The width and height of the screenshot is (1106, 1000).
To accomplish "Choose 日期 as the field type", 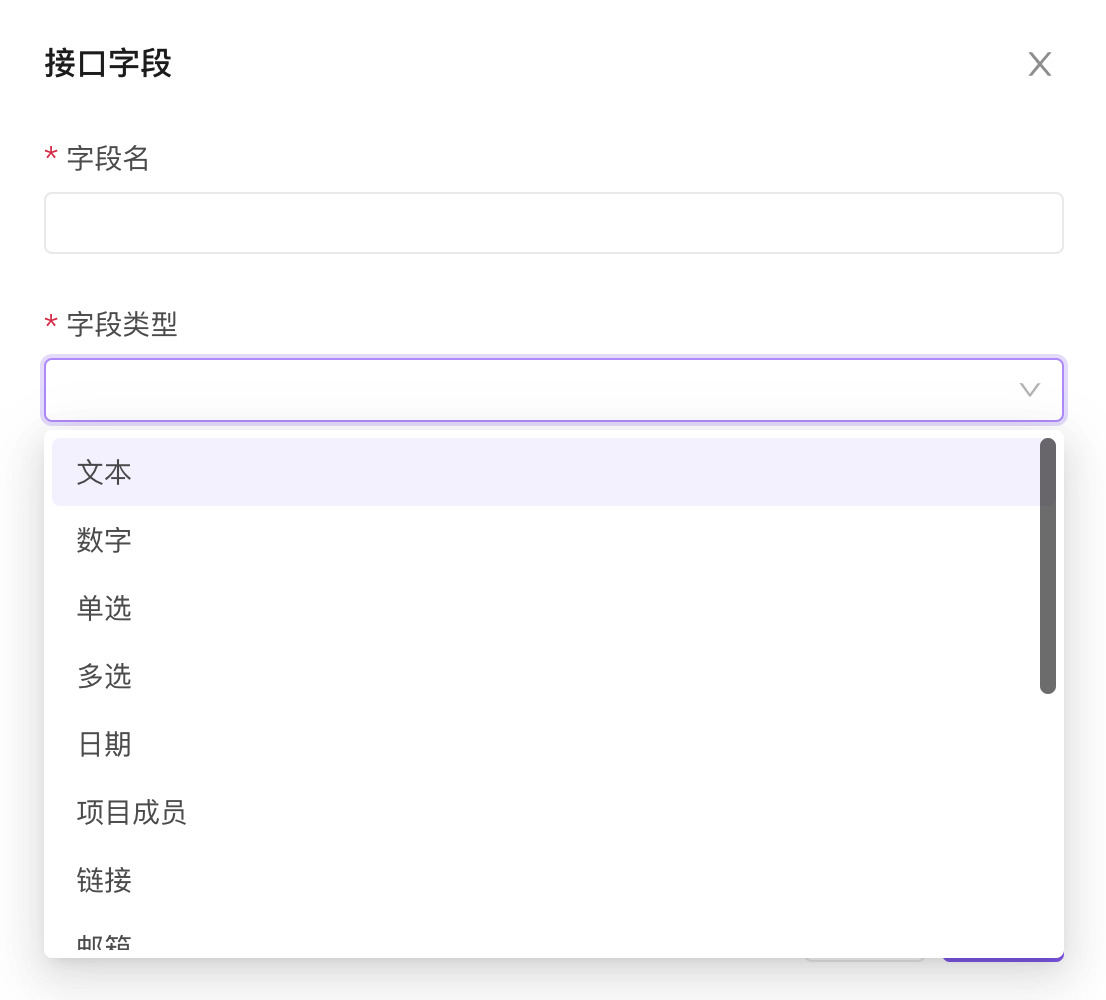I will [104, 745].
